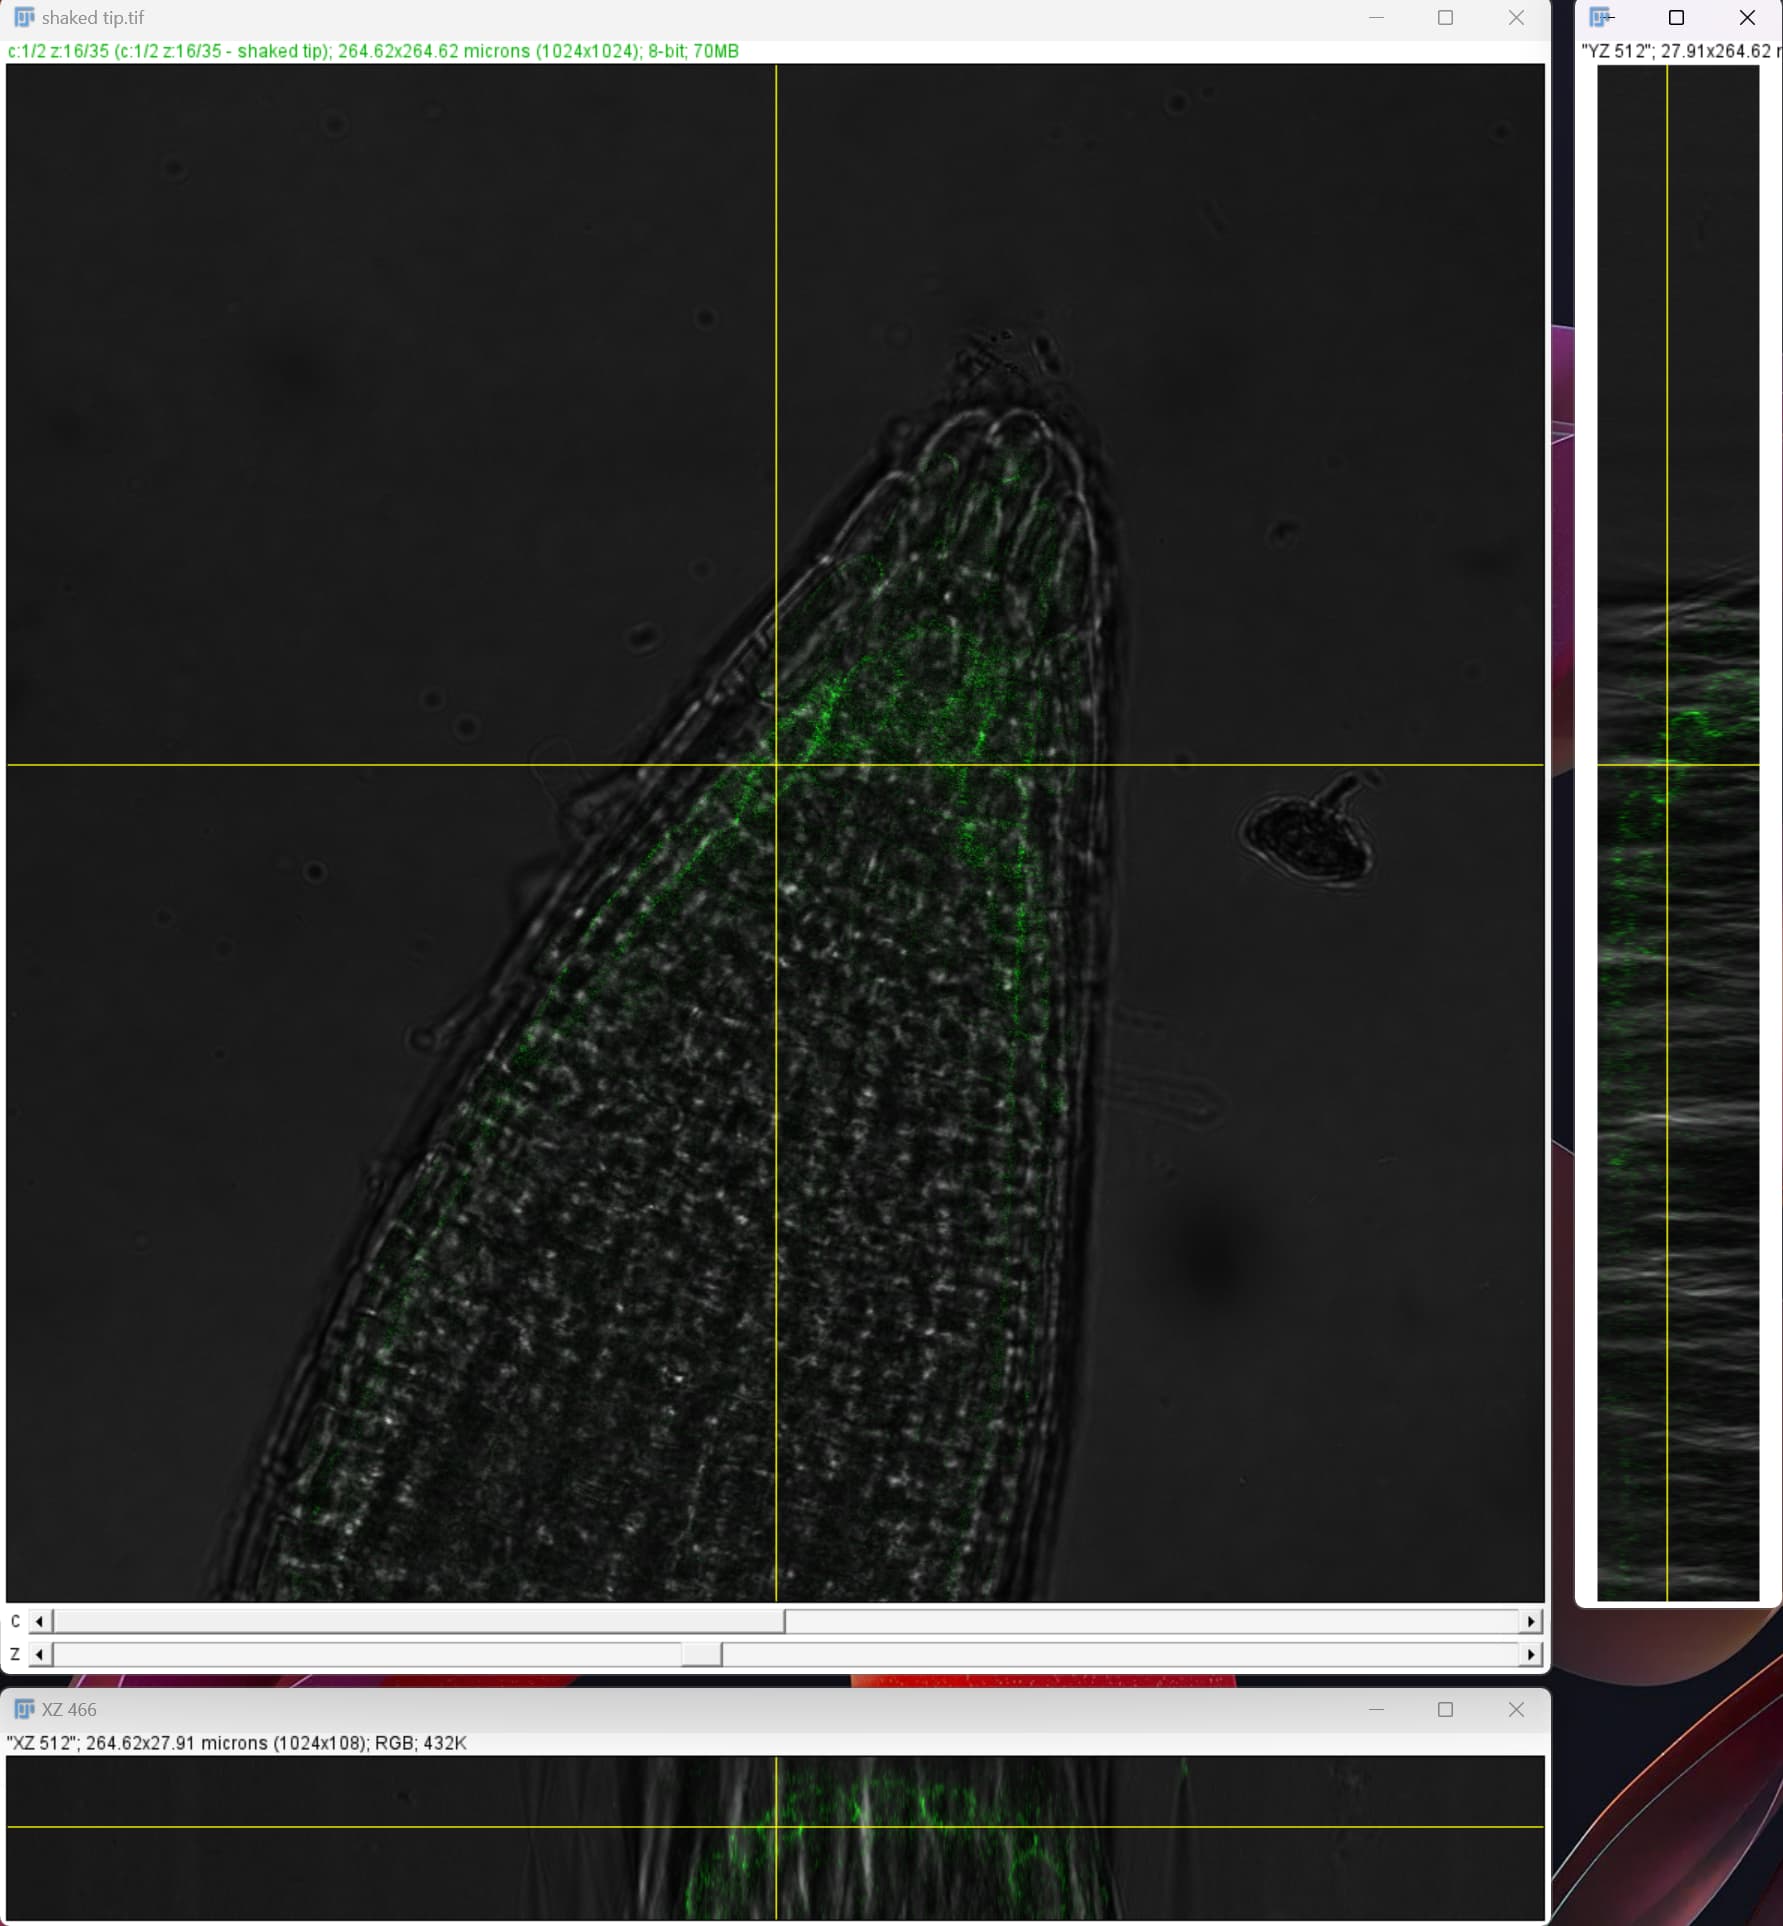The height and width of the screenshot is (1926, 1783).
Task: Go back one Z slice with the left arrow
Action: coord(38,1655)
